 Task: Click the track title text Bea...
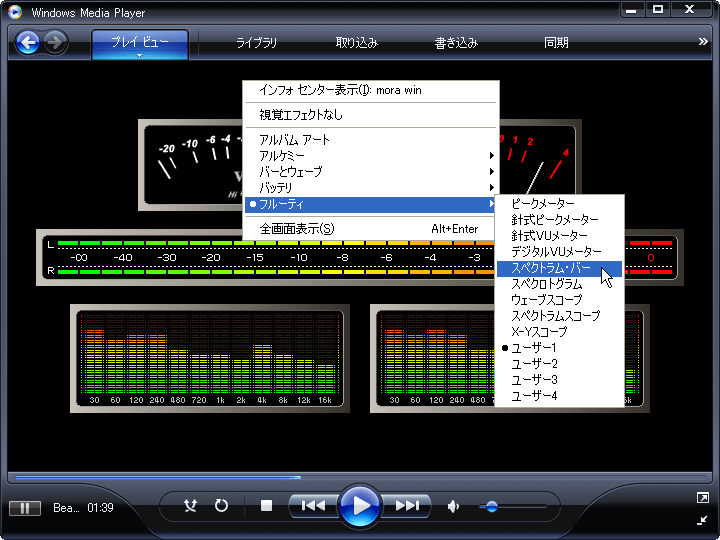pos(66,508)
